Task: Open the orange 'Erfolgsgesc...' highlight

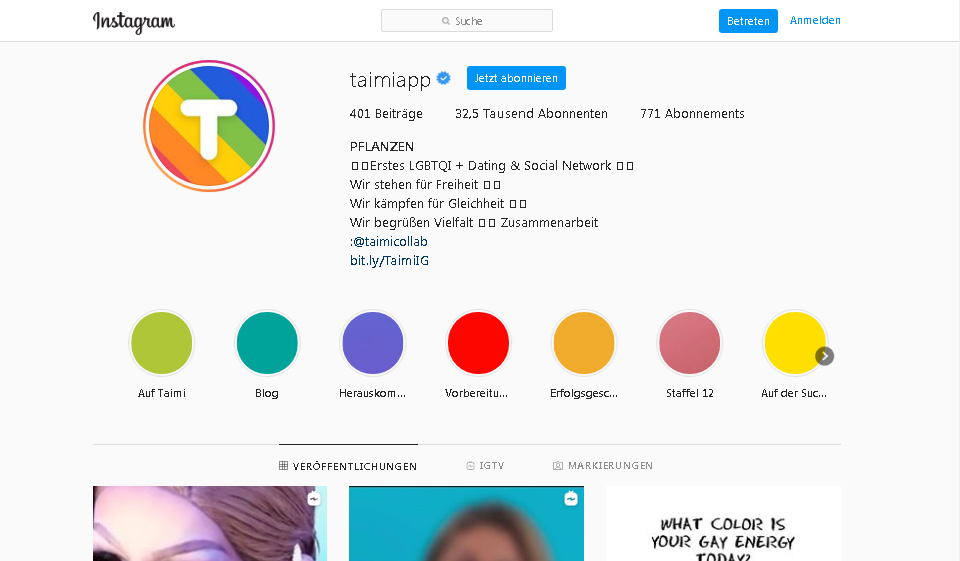Action: point(584,343)
